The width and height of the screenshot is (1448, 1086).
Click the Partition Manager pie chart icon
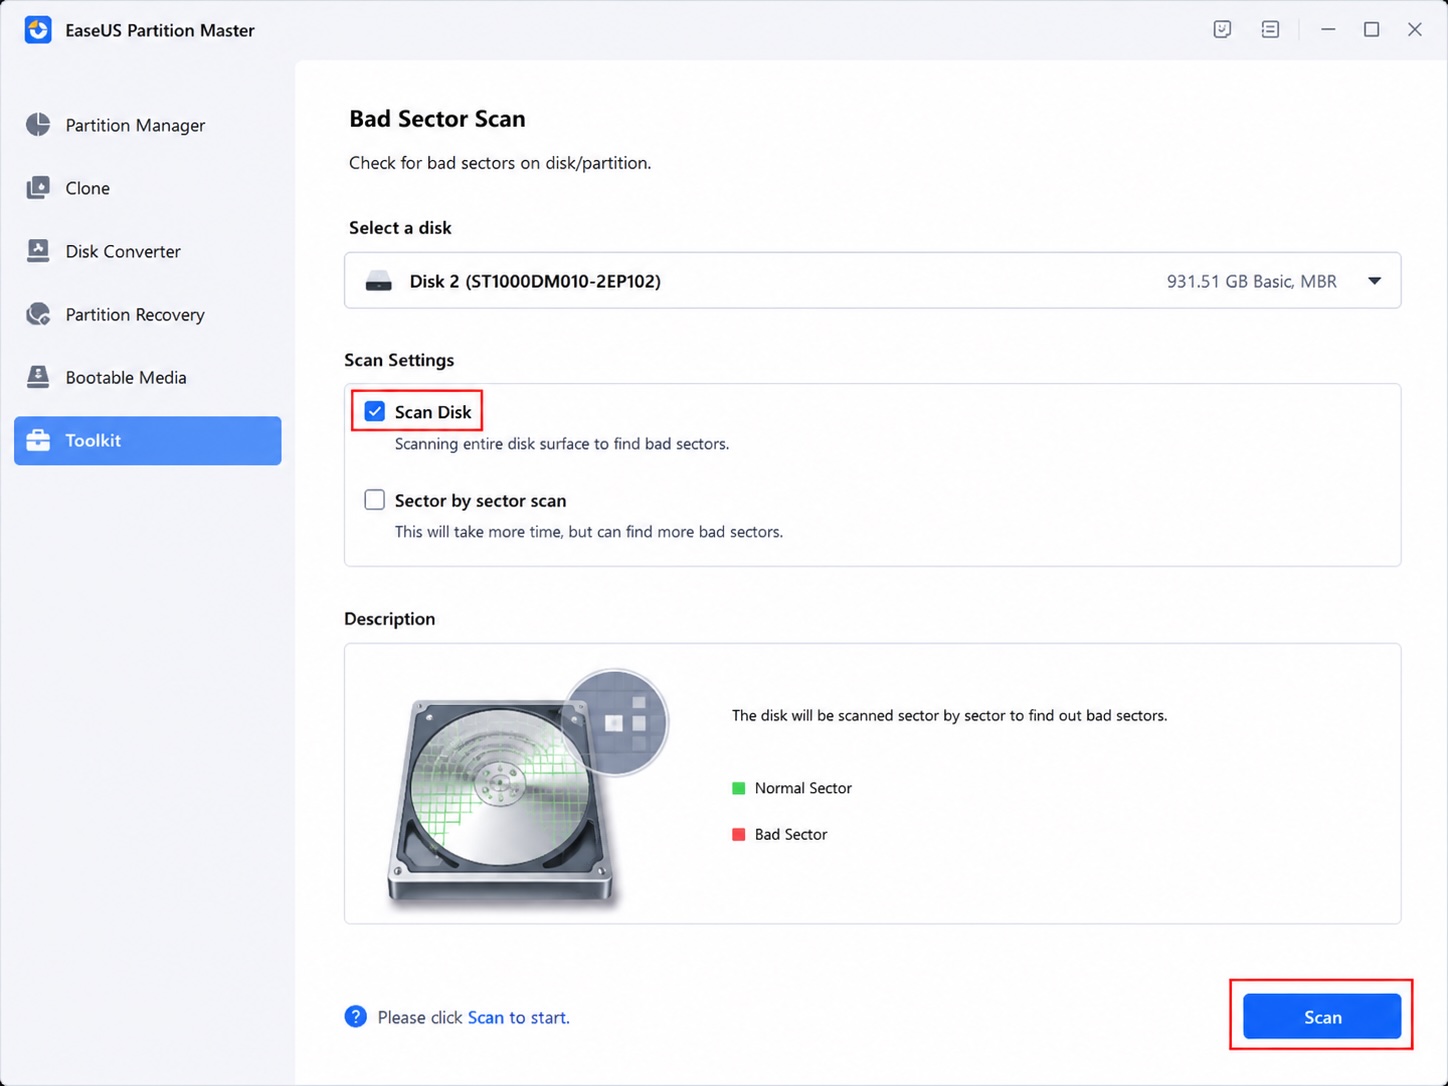38,125
